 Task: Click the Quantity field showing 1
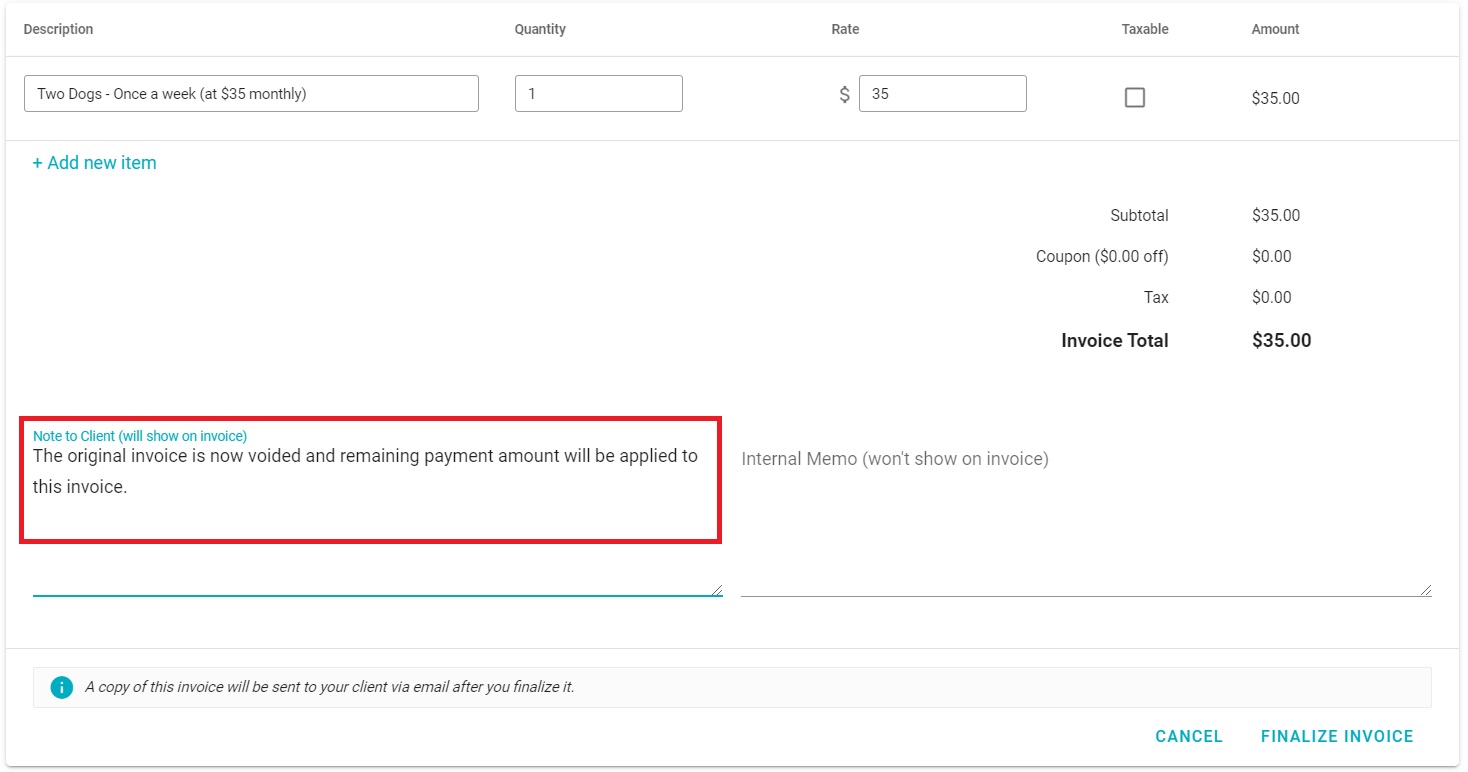598,93
